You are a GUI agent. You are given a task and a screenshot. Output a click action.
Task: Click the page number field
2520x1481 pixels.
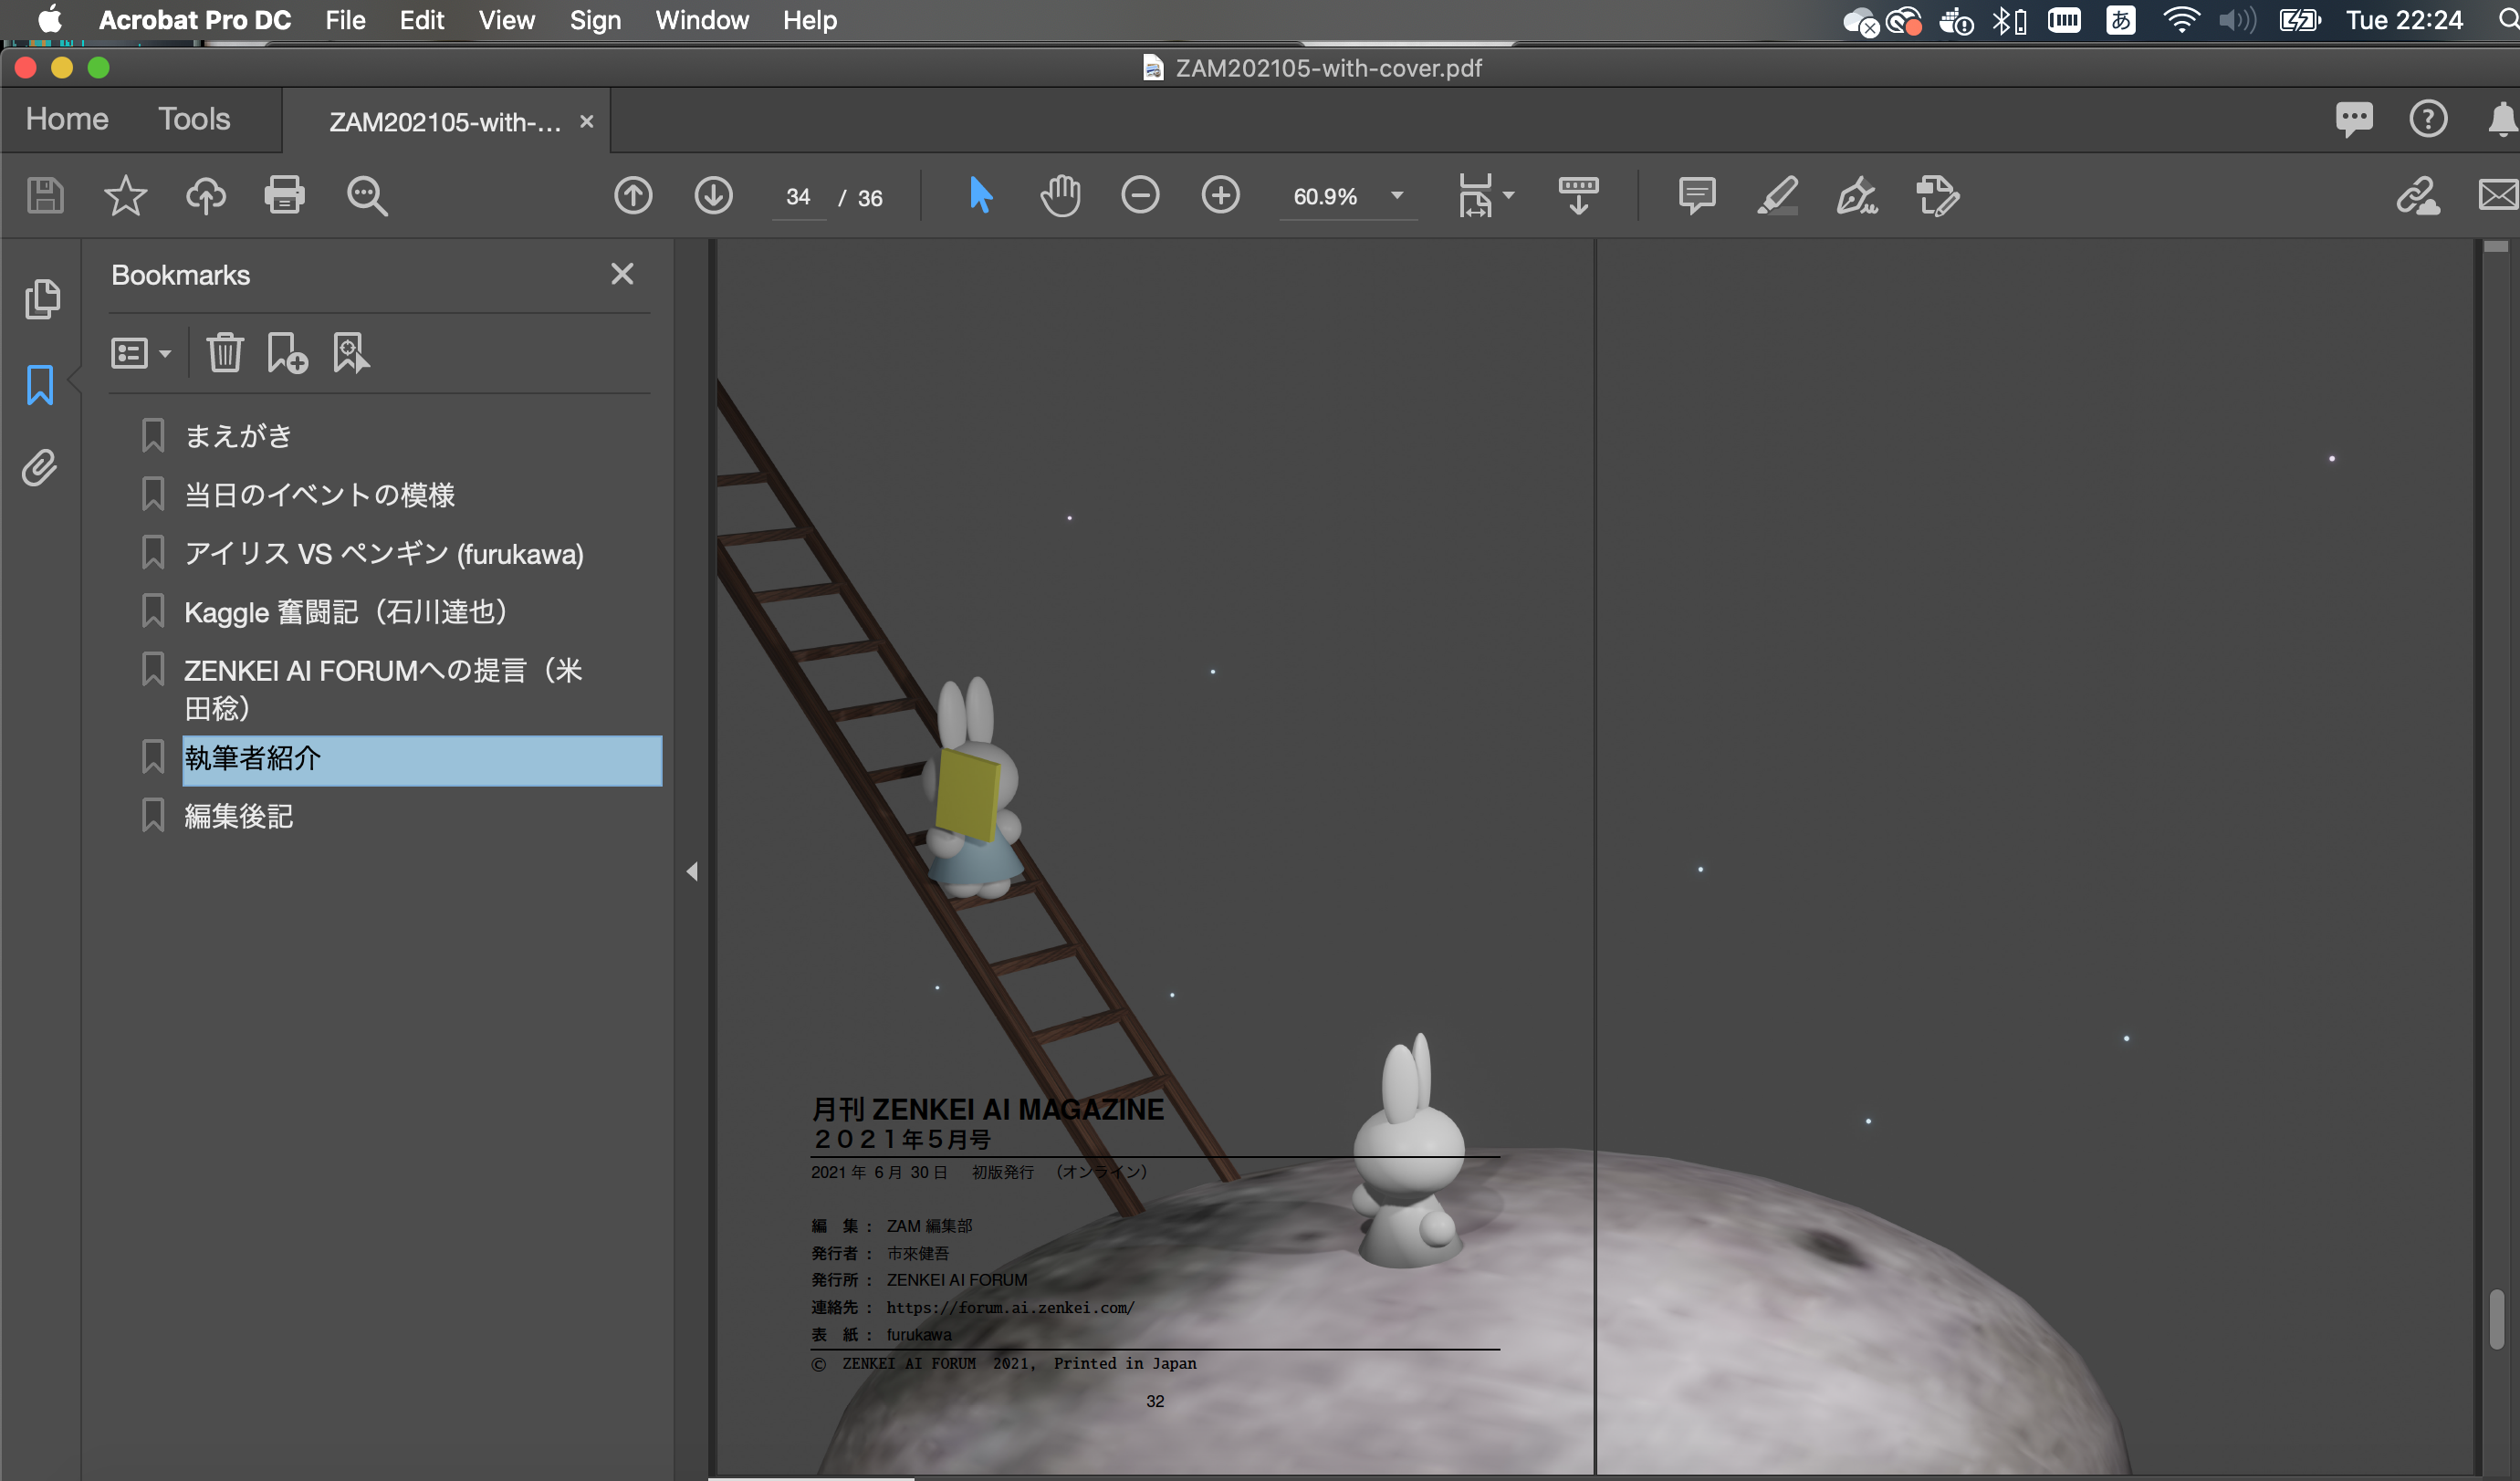[x=798, y=197]
